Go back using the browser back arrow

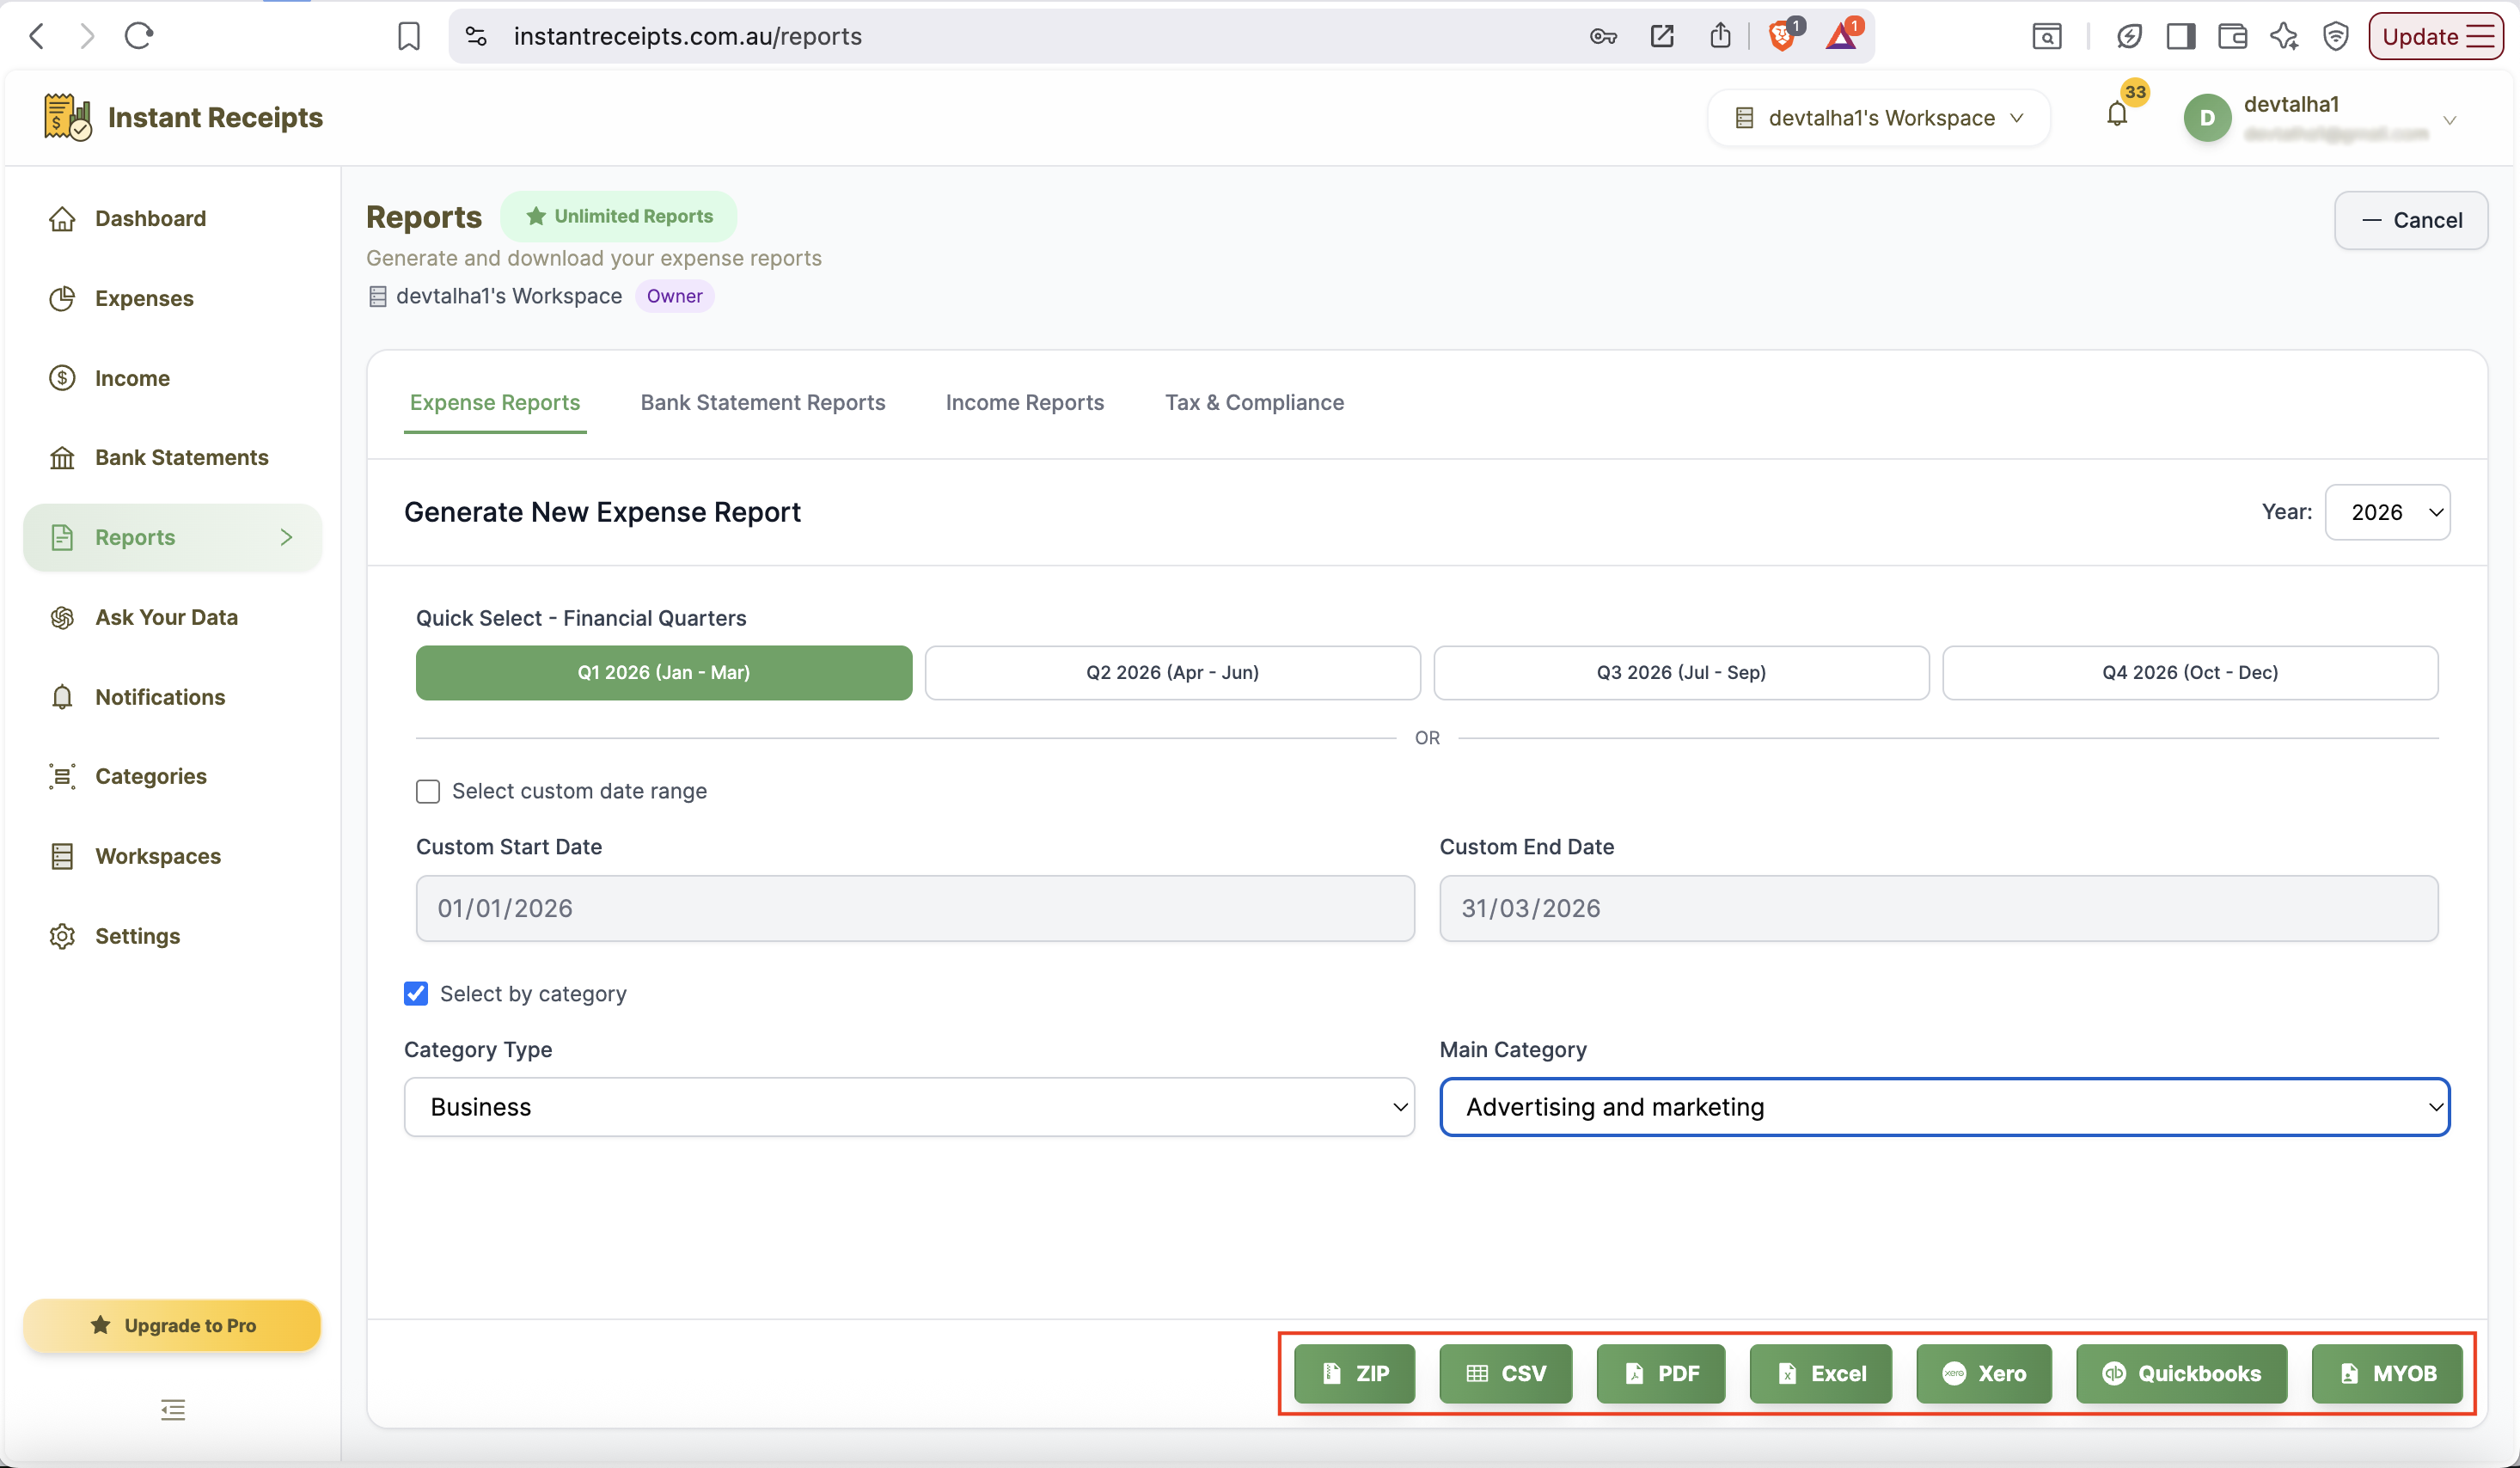[37, 36]
